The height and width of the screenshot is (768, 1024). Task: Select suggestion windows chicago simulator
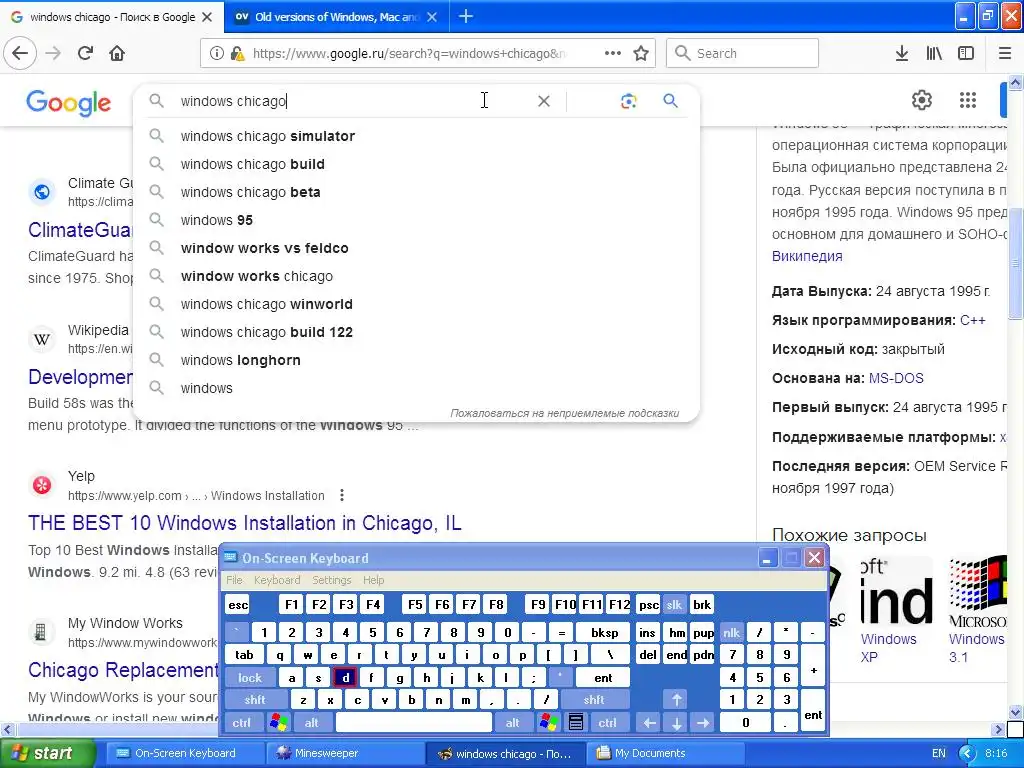tap(416, 136)
